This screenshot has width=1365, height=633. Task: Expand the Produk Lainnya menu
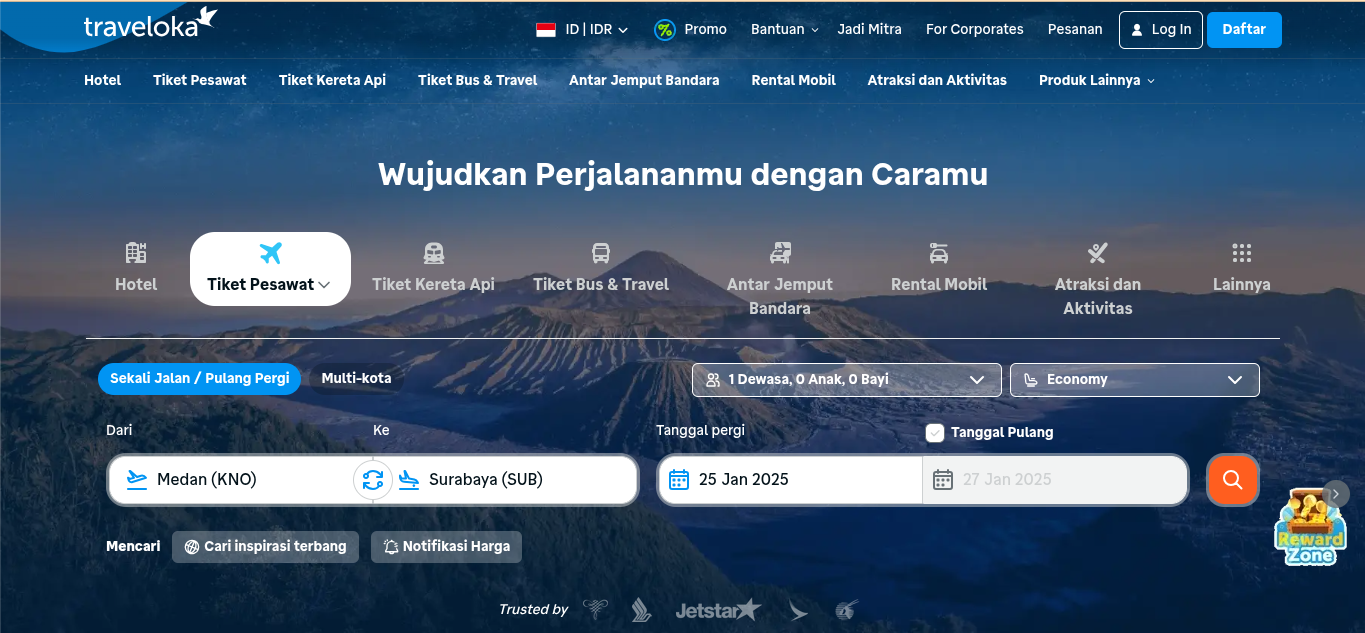coord(1096,80)
